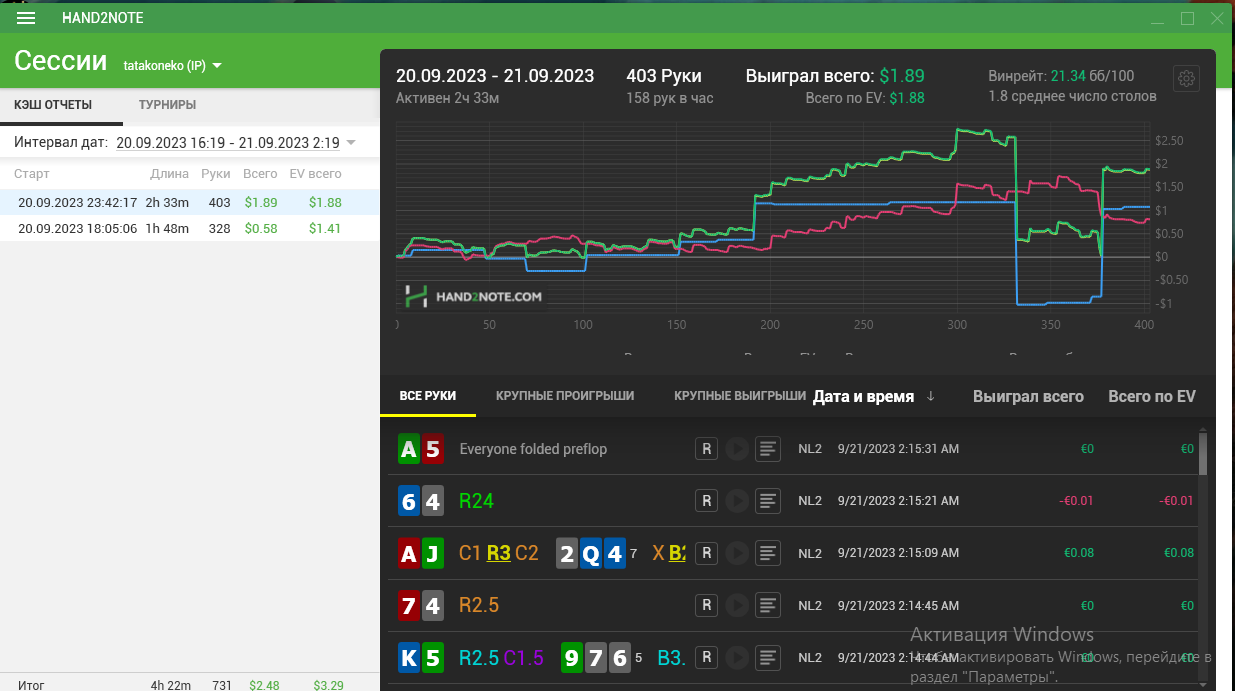Play the A5 hand replay
The height and width of the screenshot is (691, 1235).
[x=737, y=449]
